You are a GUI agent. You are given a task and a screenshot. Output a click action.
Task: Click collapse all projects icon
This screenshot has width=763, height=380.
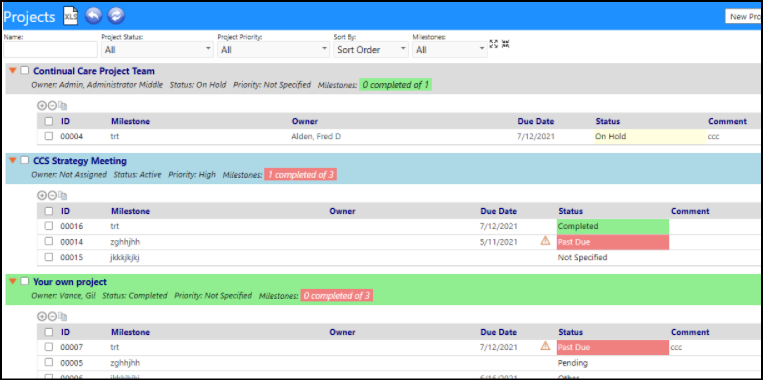pos(506,44)
